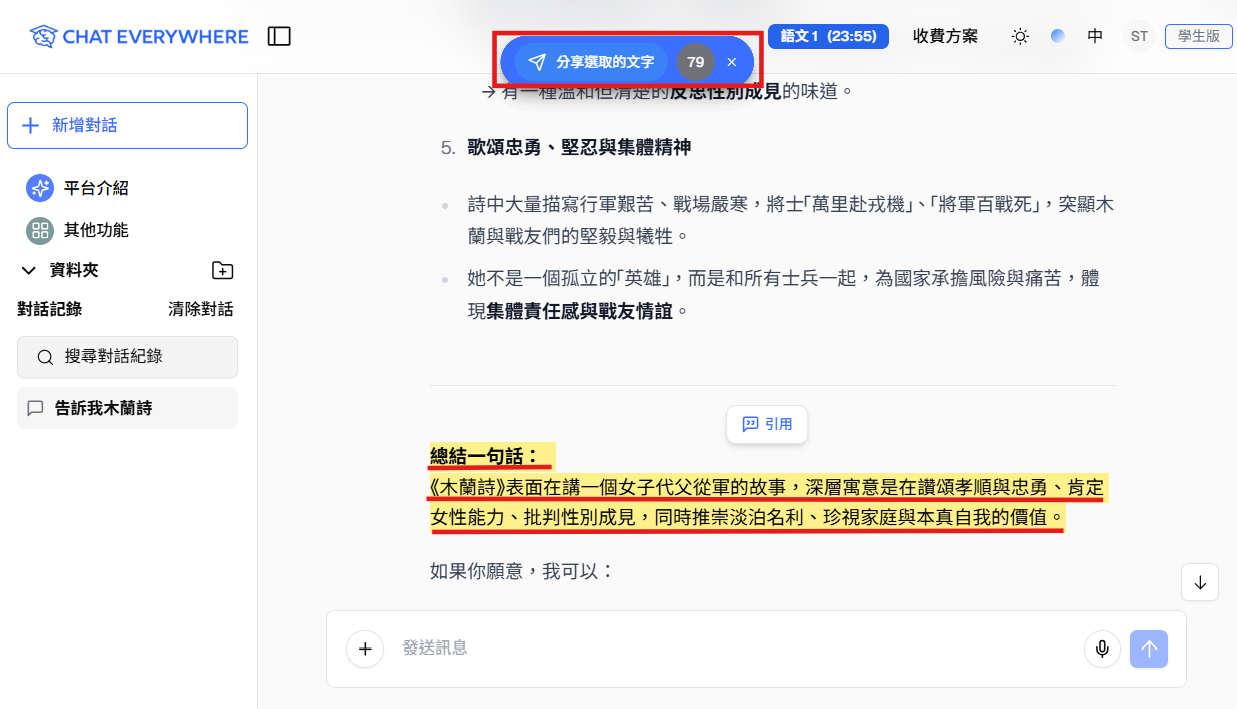Start a new chat with 新增對話
The height and width of the screenshot is (709, 1237).
point(127,125)
